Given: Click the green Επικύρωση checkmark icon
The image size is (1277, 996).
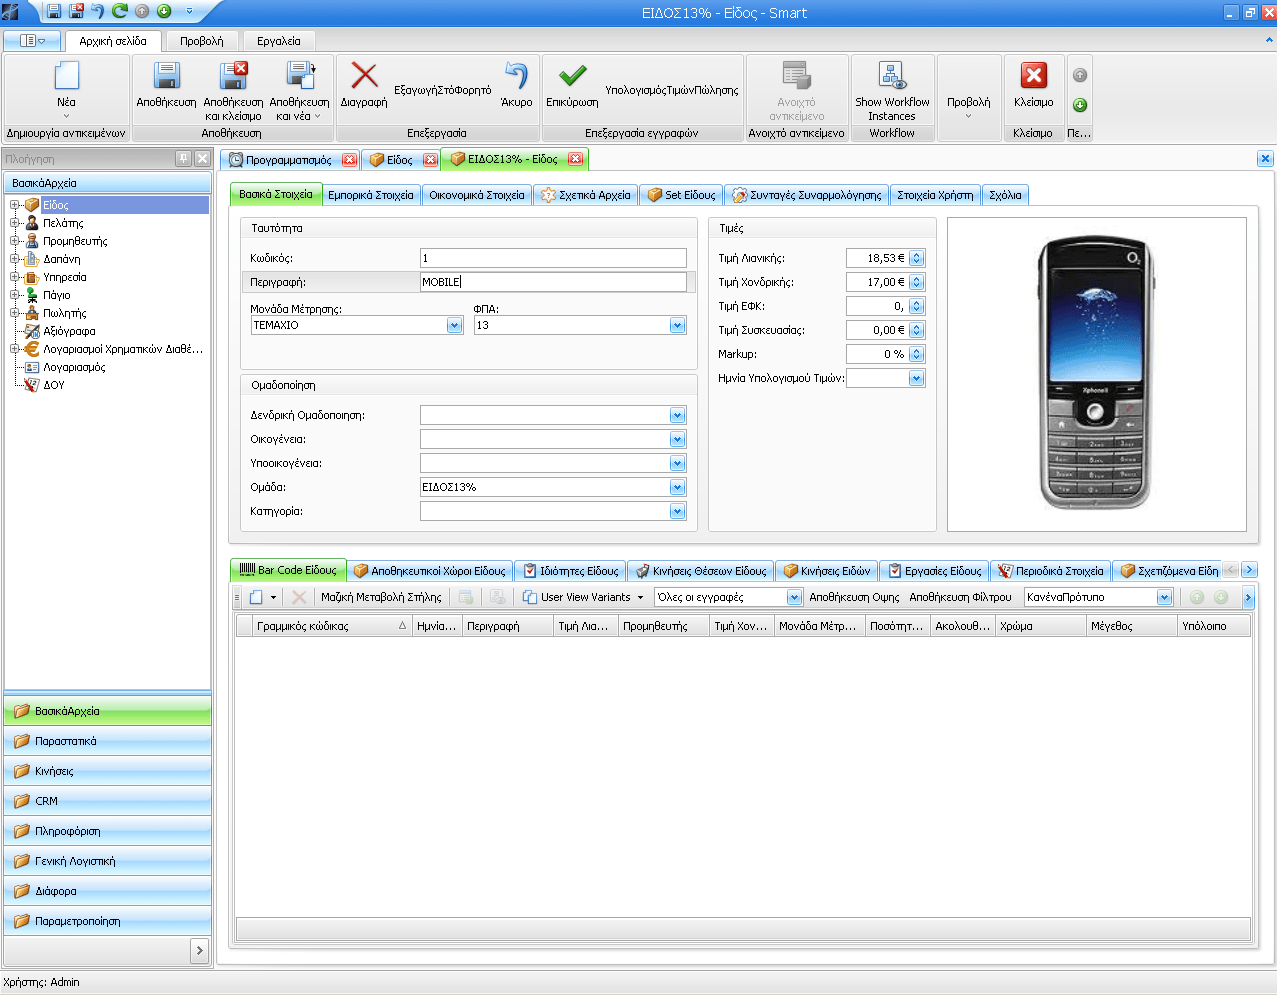Looking at the screenshot, I should 572,77.
